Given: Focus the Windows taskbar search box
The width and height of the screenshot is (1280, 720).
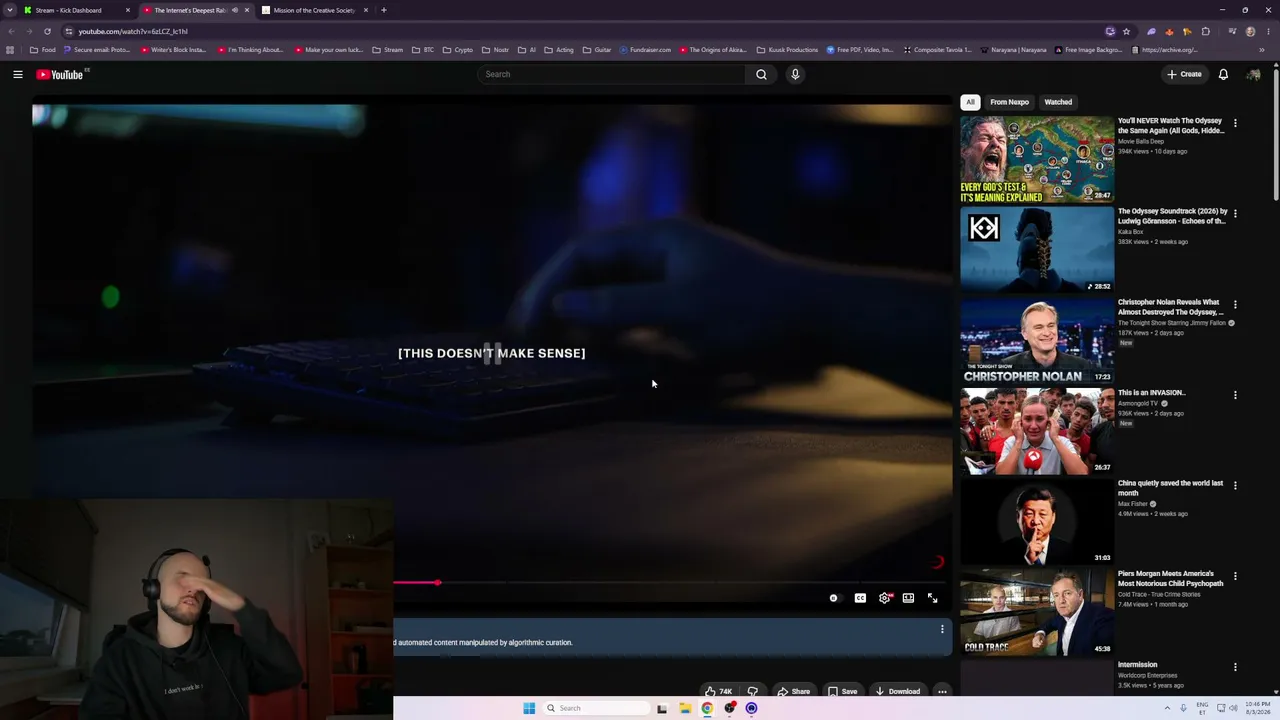Looking at the screenshot, I should (x=596, y=708).
